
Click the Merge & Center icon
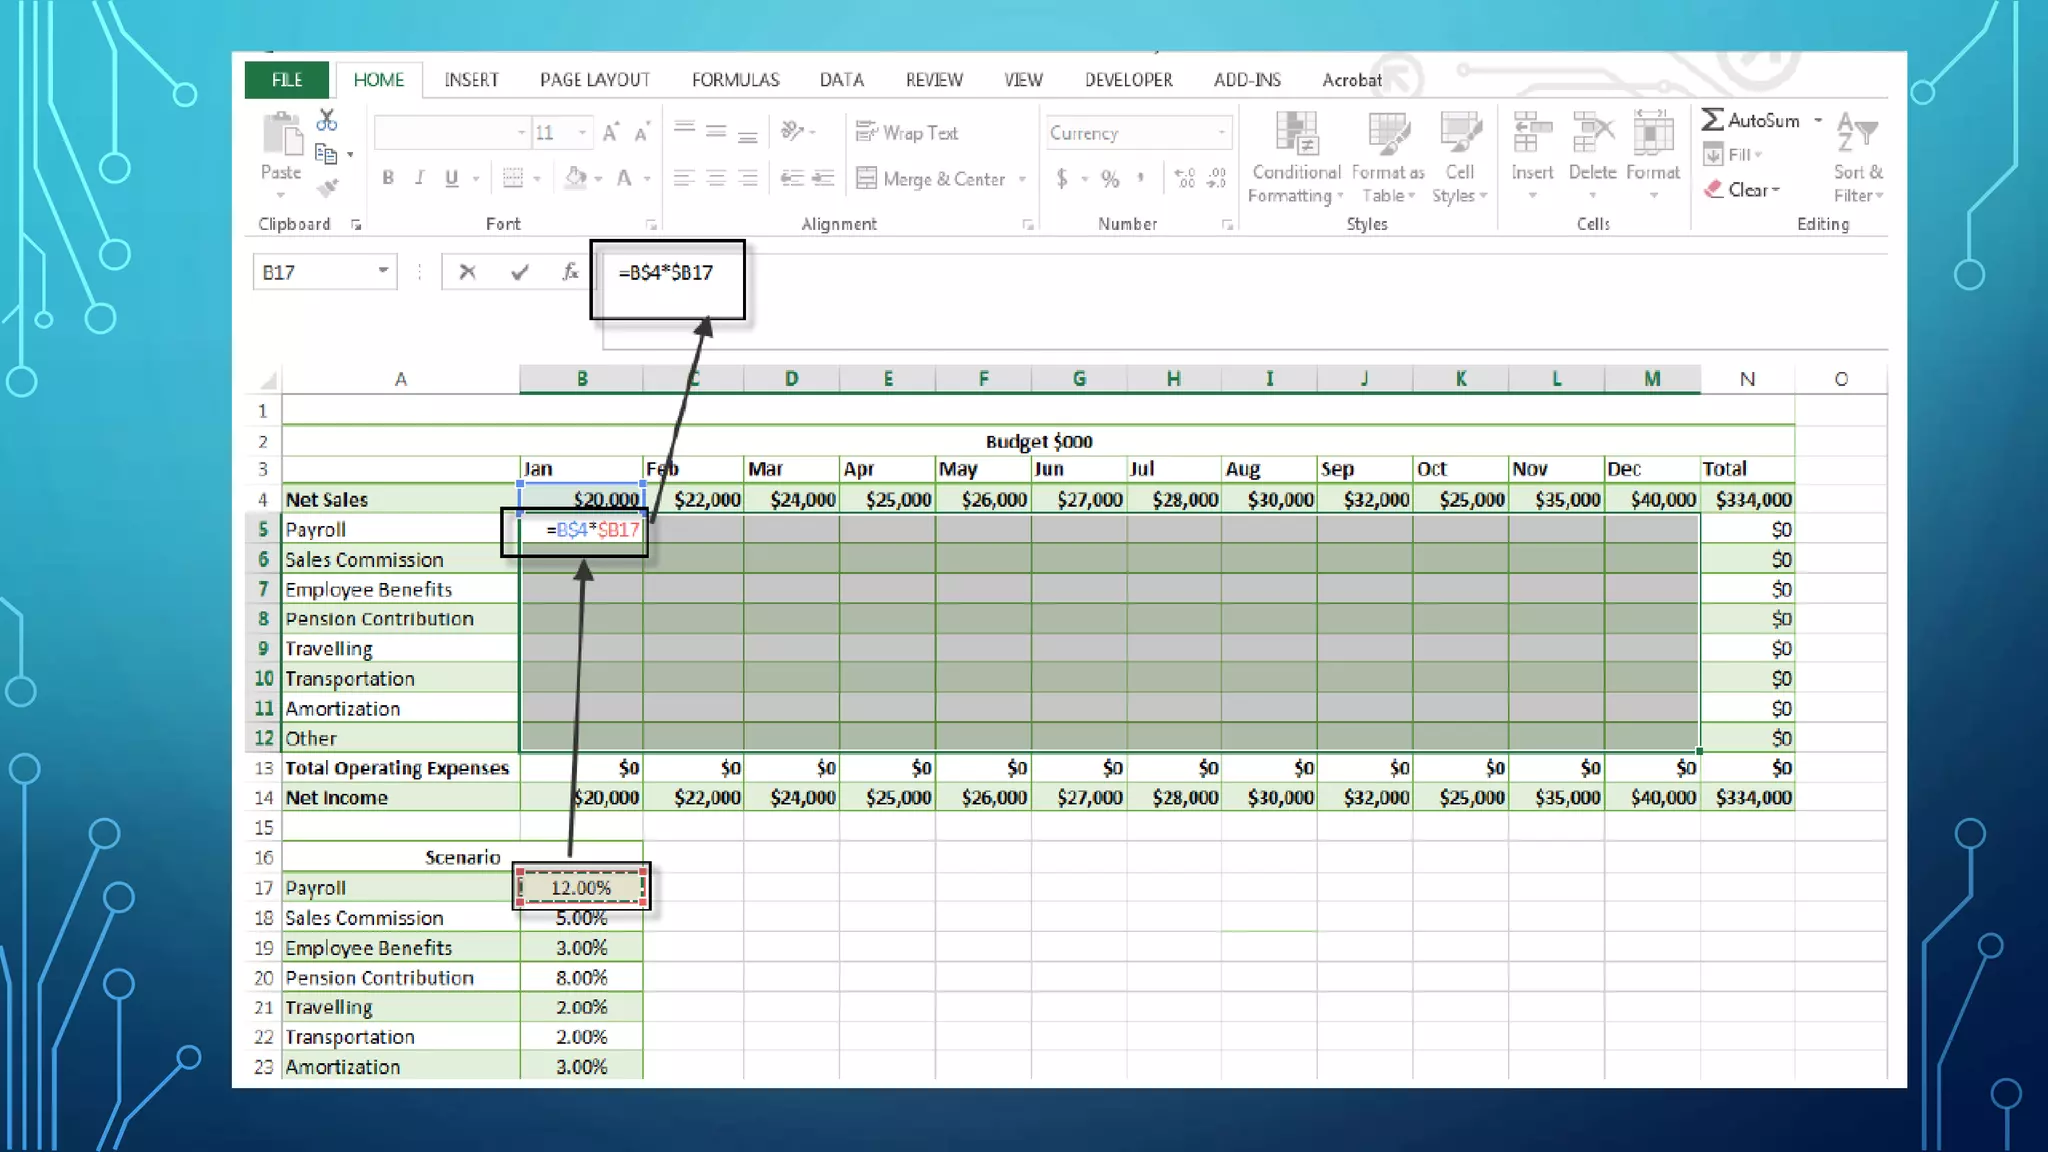866,179
